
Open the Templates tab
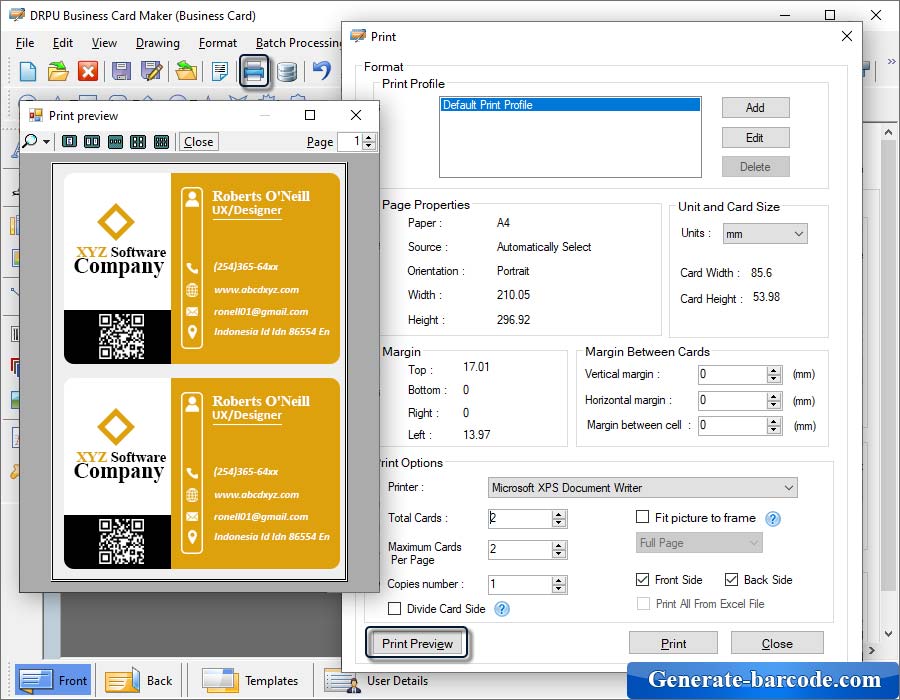[250, 680]
